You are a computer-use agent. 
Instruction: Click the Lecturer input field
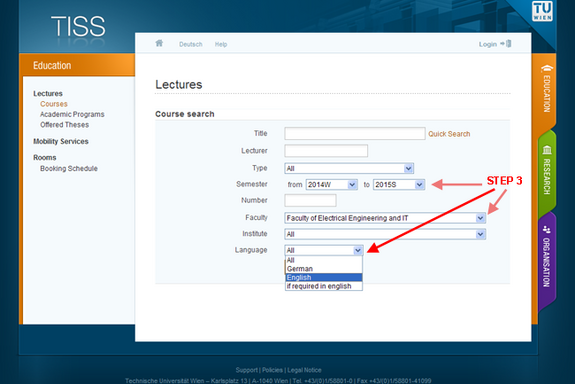pyautogui.click(x=326, y=151)
